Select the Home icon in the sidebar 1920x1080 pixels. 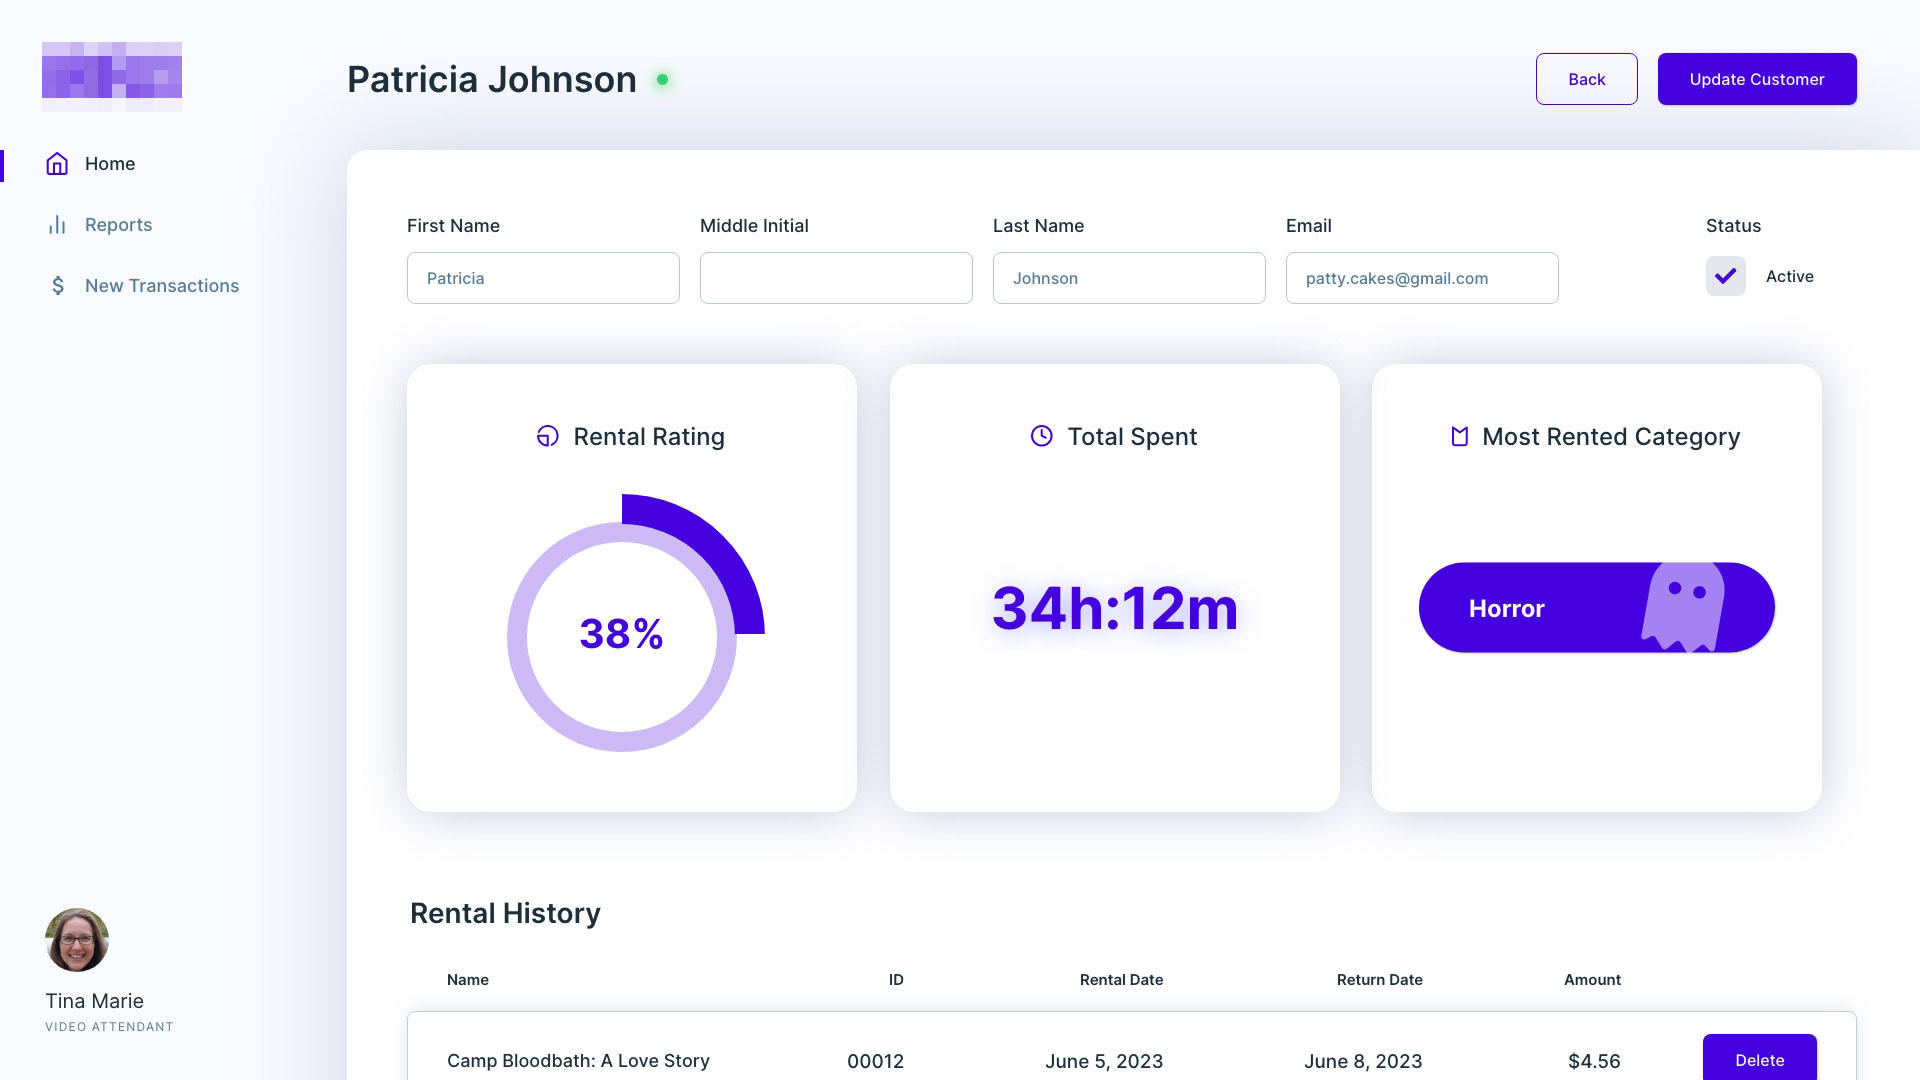[57, 164]
